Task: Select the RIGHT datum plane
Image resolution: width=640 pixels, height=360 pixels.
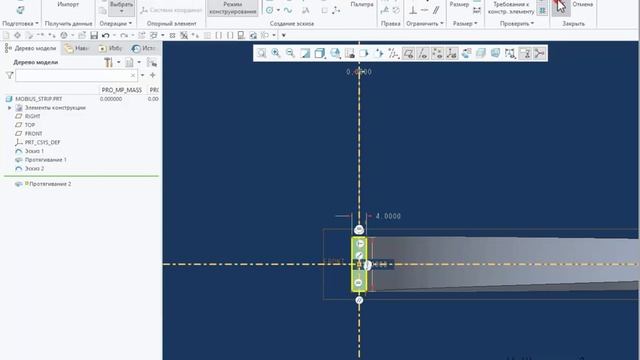Action: [x=32, y=116]
